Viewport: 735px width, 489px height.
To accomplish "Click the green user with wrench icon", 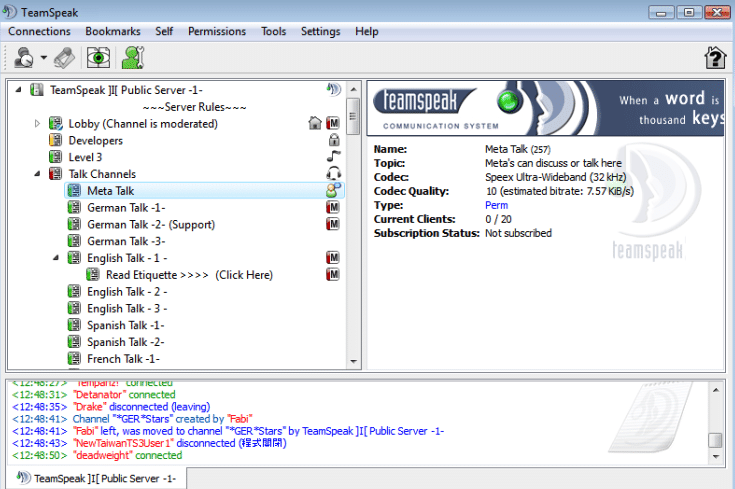I will (131, 58).
